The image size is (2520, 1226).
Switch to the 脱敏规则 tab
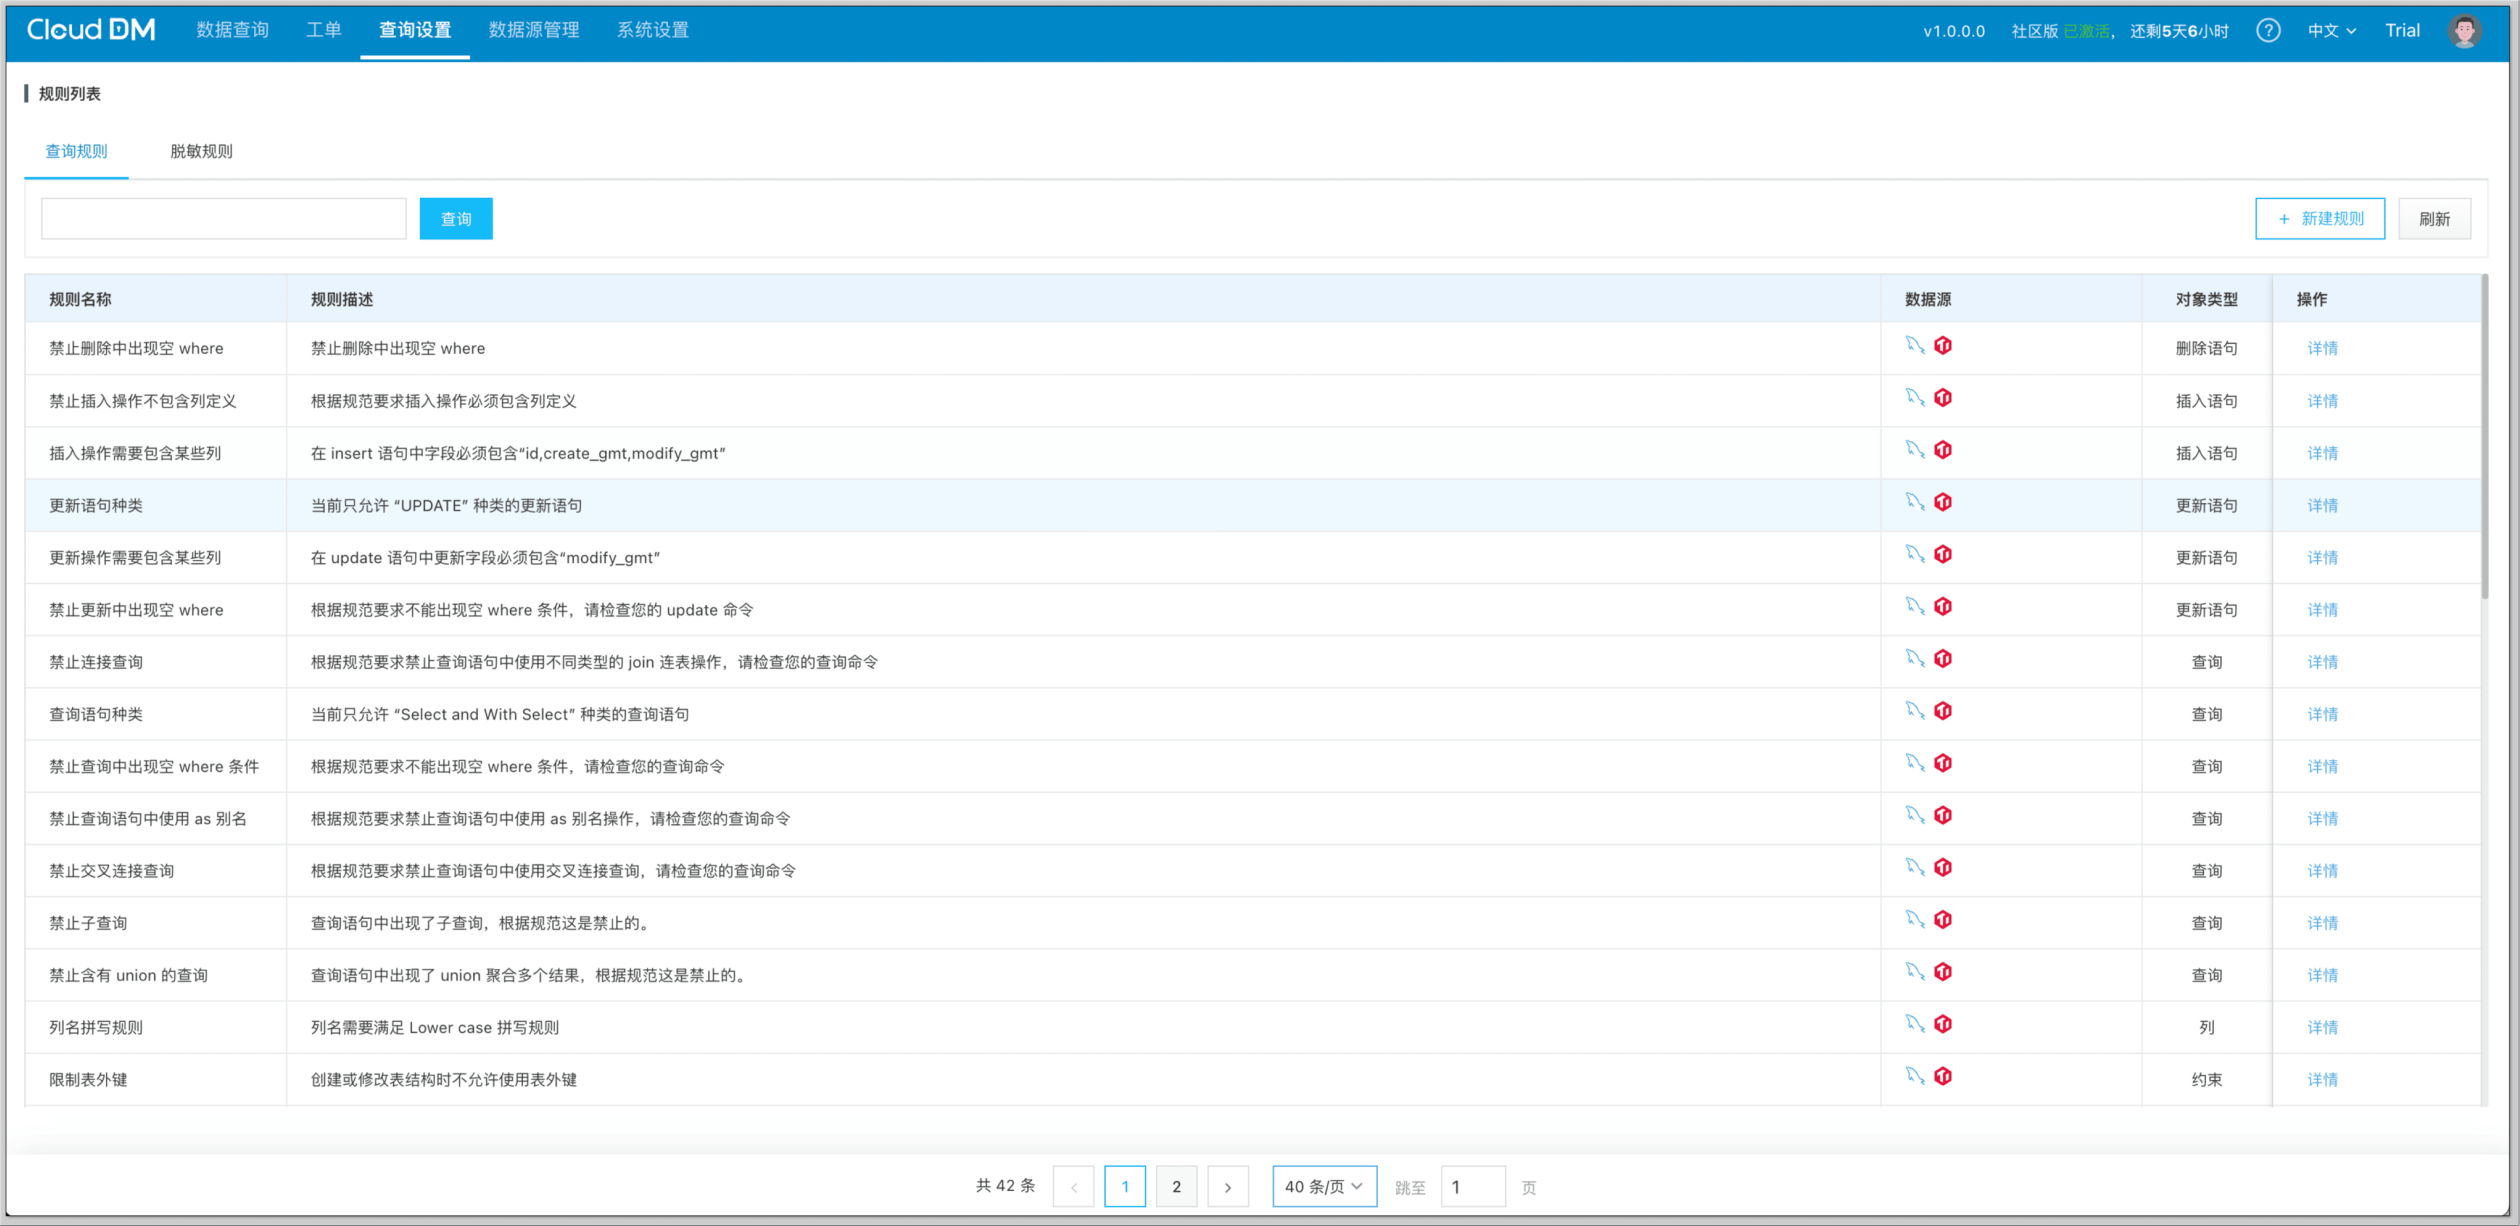coord(201,151)
